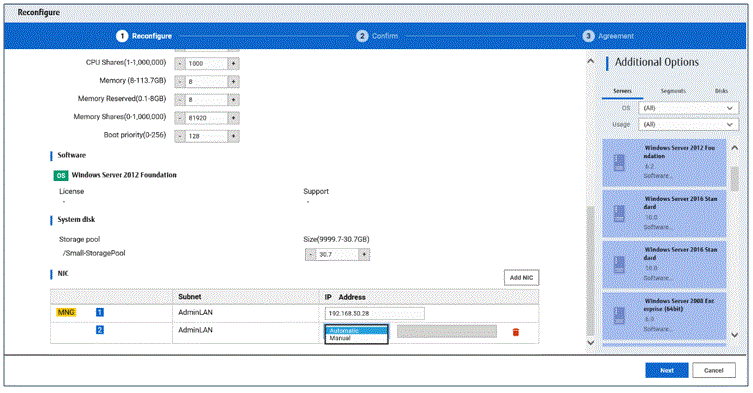The height and width of the screenshot is (393, 753).
Task: Go to step 2 Confirm
Action: (x=377, y=36)
